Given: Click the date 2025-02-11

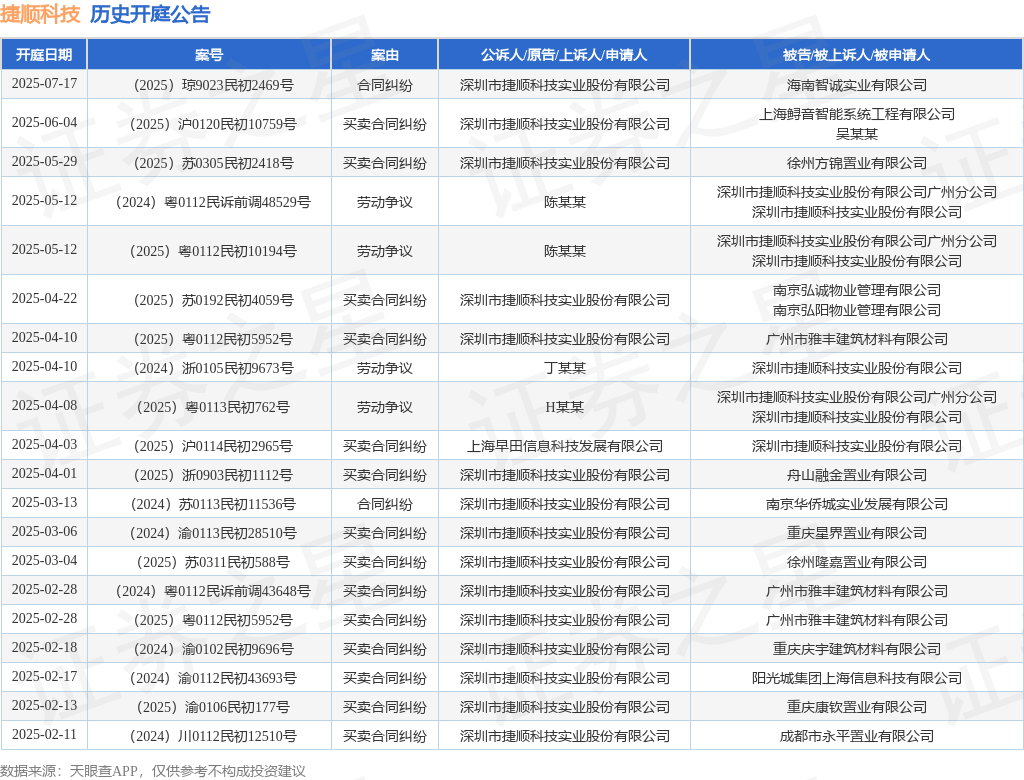Looking at the screenshot, I should click(44, 735).
